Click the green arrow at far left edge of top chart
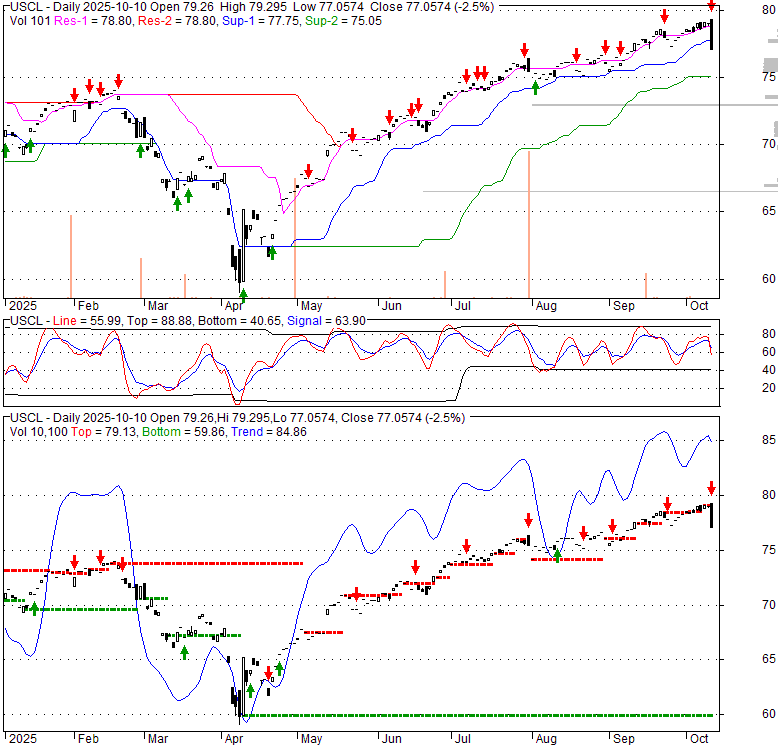 coord(5,150)
